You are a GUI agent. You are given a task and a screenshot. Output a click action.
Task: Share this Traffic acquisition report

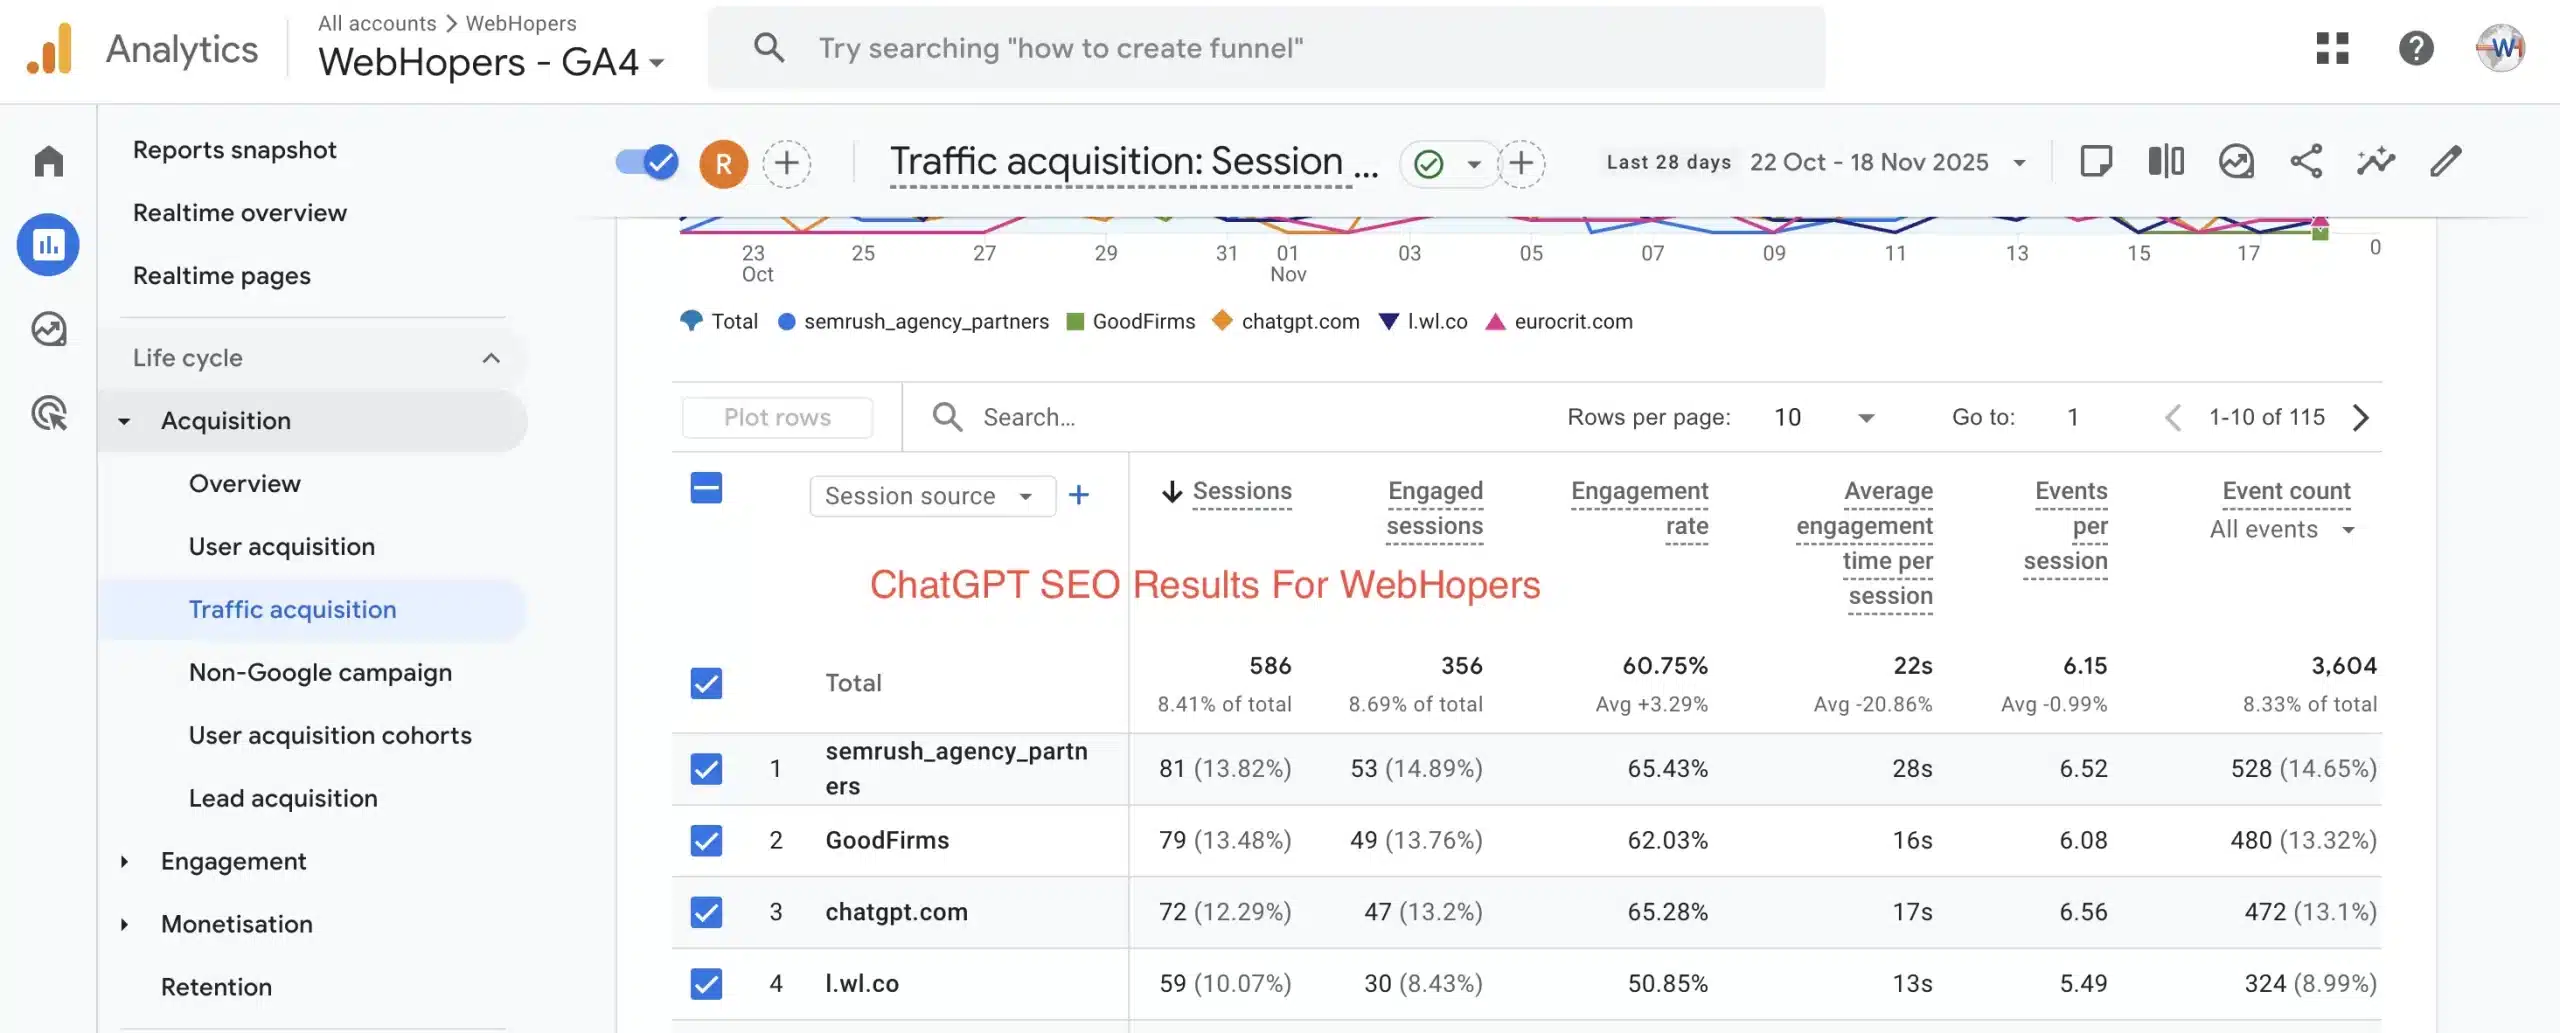click(2307, 161)
